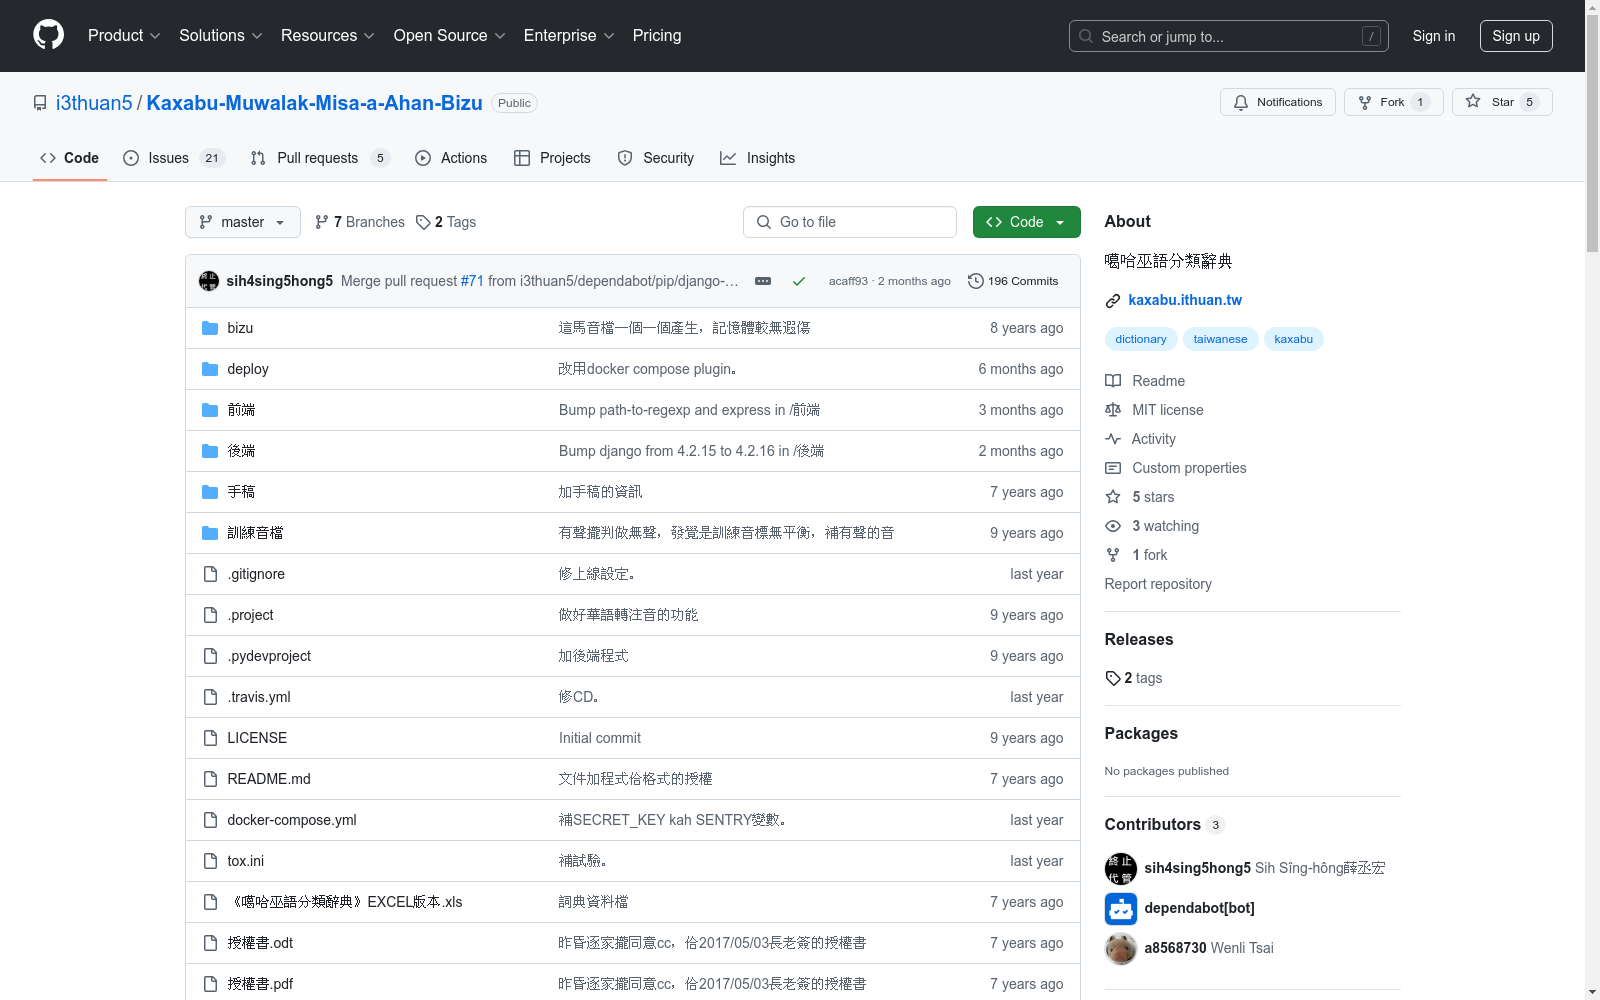Focus the Search or jump to field
Viewport: 1600px width, 1000px height.
(x=1229, y=36)
